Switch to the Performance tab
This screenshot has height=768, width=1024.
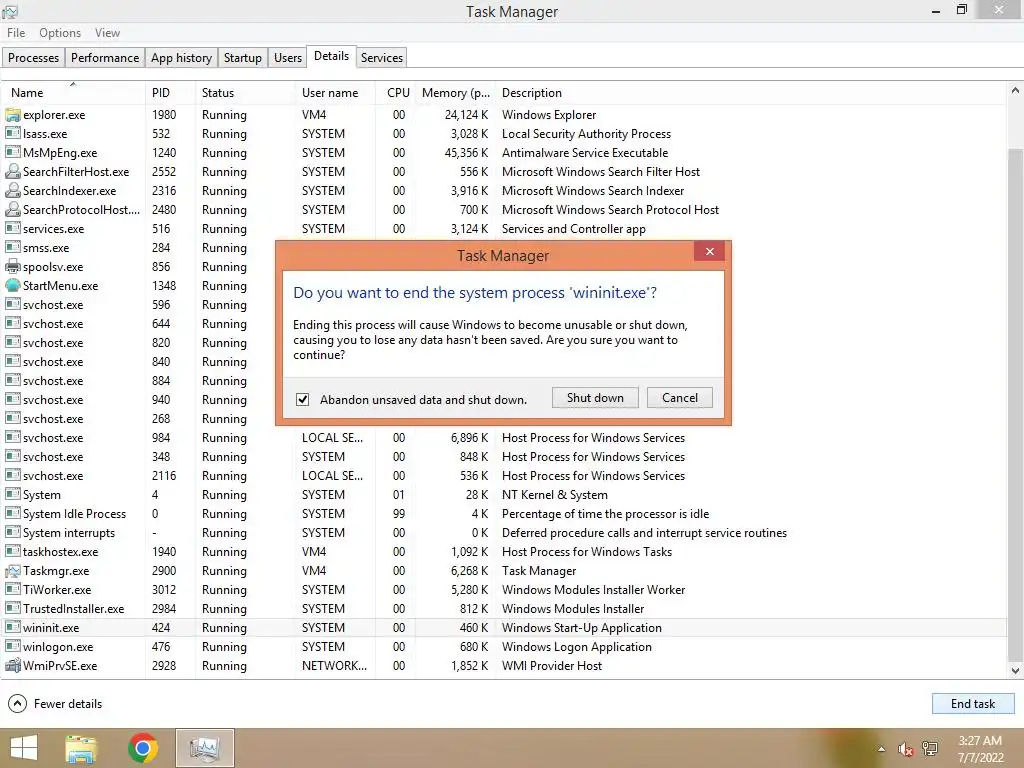[104, 57]
